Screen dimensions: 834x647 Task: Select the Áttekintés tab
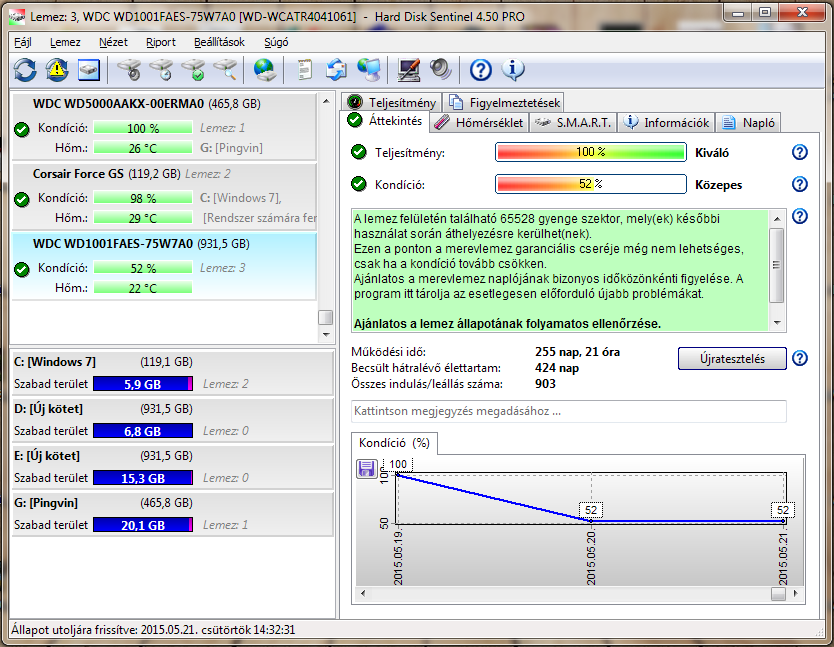[385, 121]
